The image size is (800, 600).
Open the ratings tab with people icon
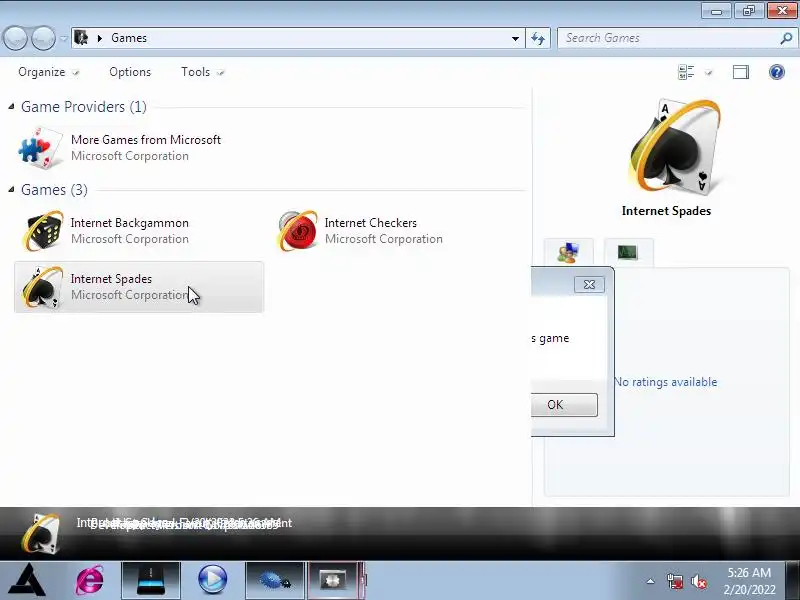(568, 252)
